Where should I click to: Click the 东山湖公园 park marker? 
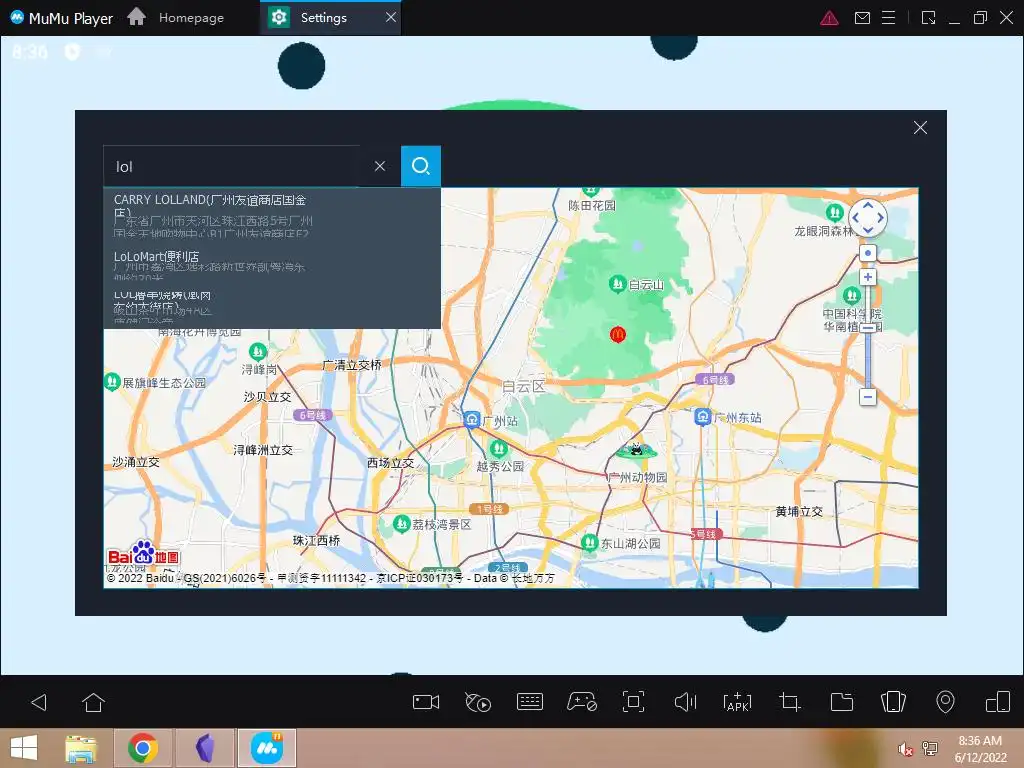tap(590, 543)
